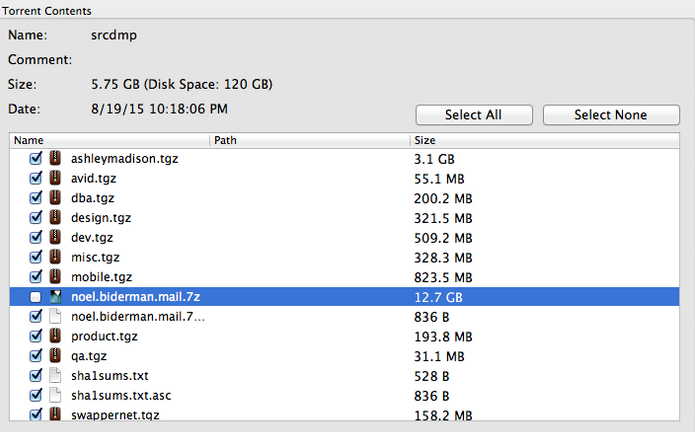The height and width of the screenshot is (432, 695).
Task: Click the dba.tgz archive file icon
Action: (55, 198)
